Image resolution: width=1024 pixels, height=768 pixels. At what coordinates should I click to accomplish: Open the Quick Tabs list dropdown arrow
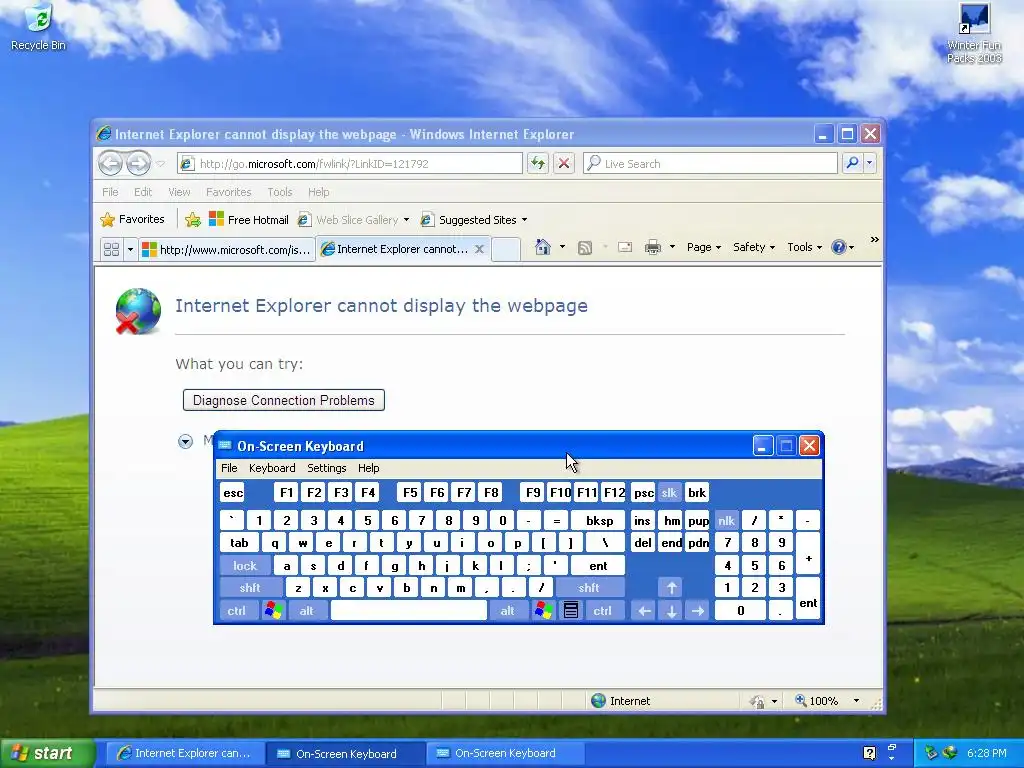coord(130,249)
